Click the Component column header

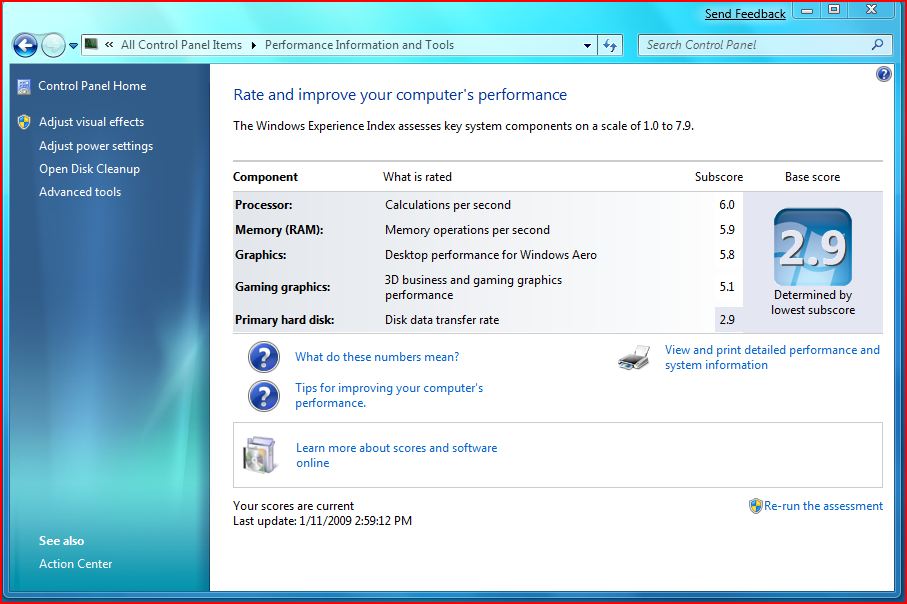(x=266, y=177)
